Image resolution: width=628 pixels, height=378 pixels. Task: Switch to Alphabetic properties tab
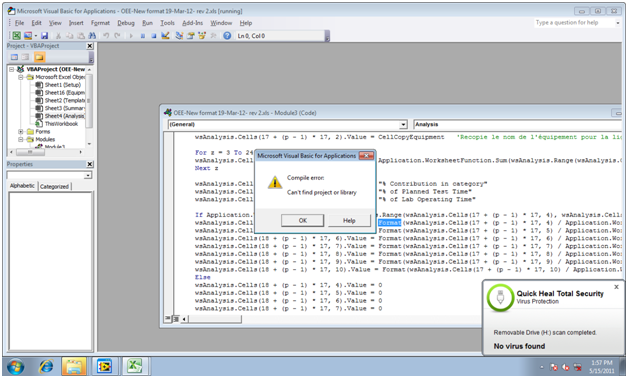tap(22, 186)
